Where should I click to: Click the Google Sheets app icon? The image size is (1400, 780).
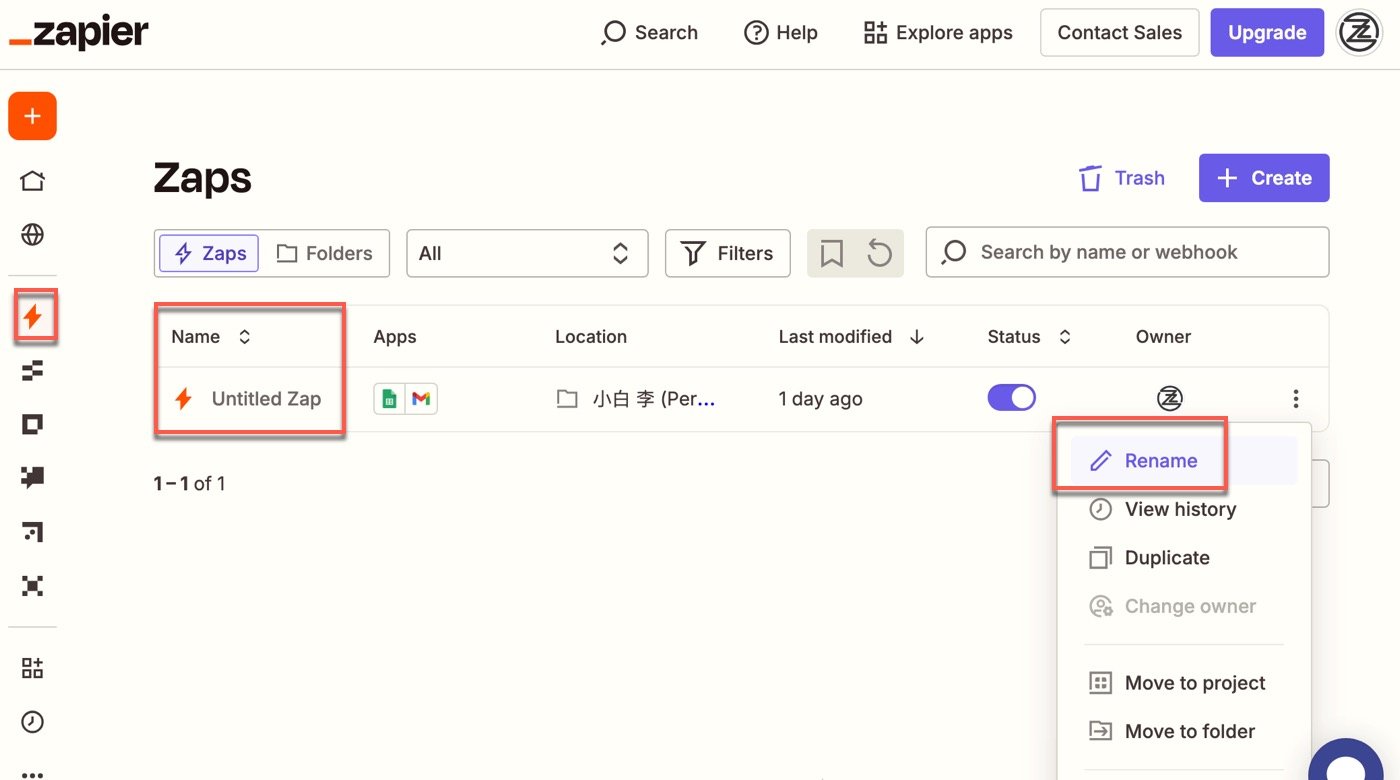point(390,399)
